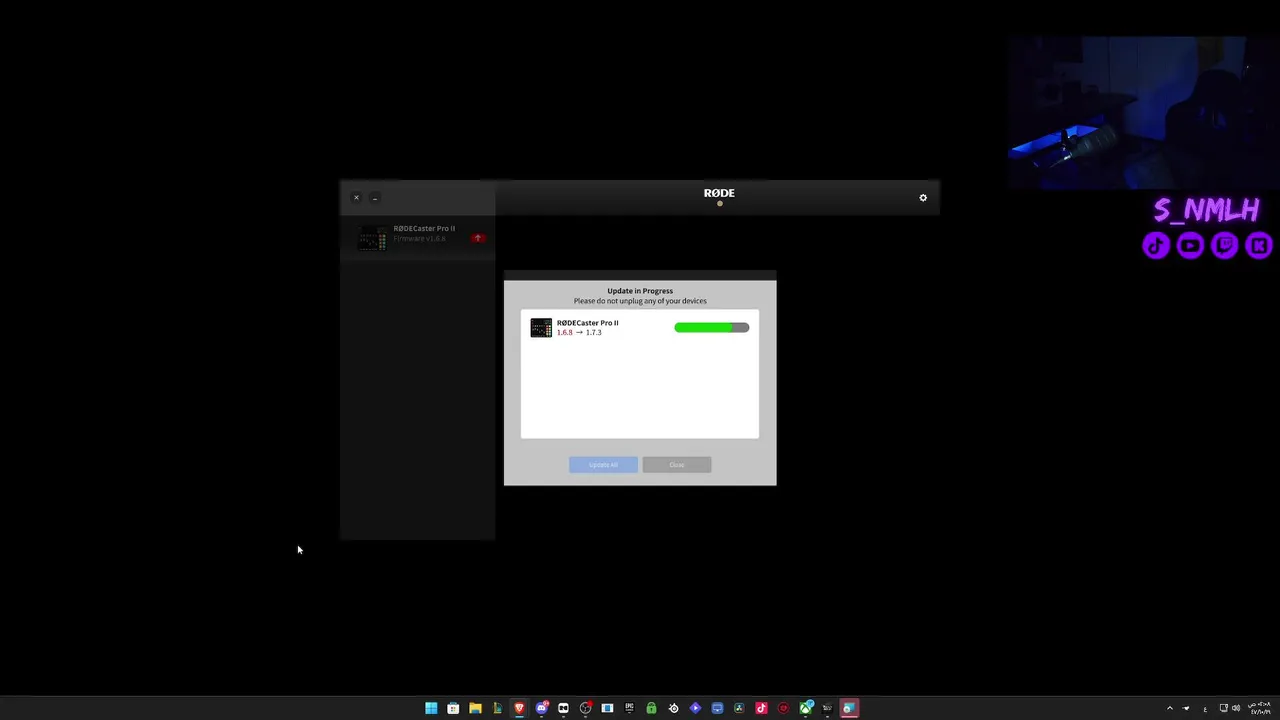
Task: Open the red circle app in the taskbar
Action: (x=783, y=708)
